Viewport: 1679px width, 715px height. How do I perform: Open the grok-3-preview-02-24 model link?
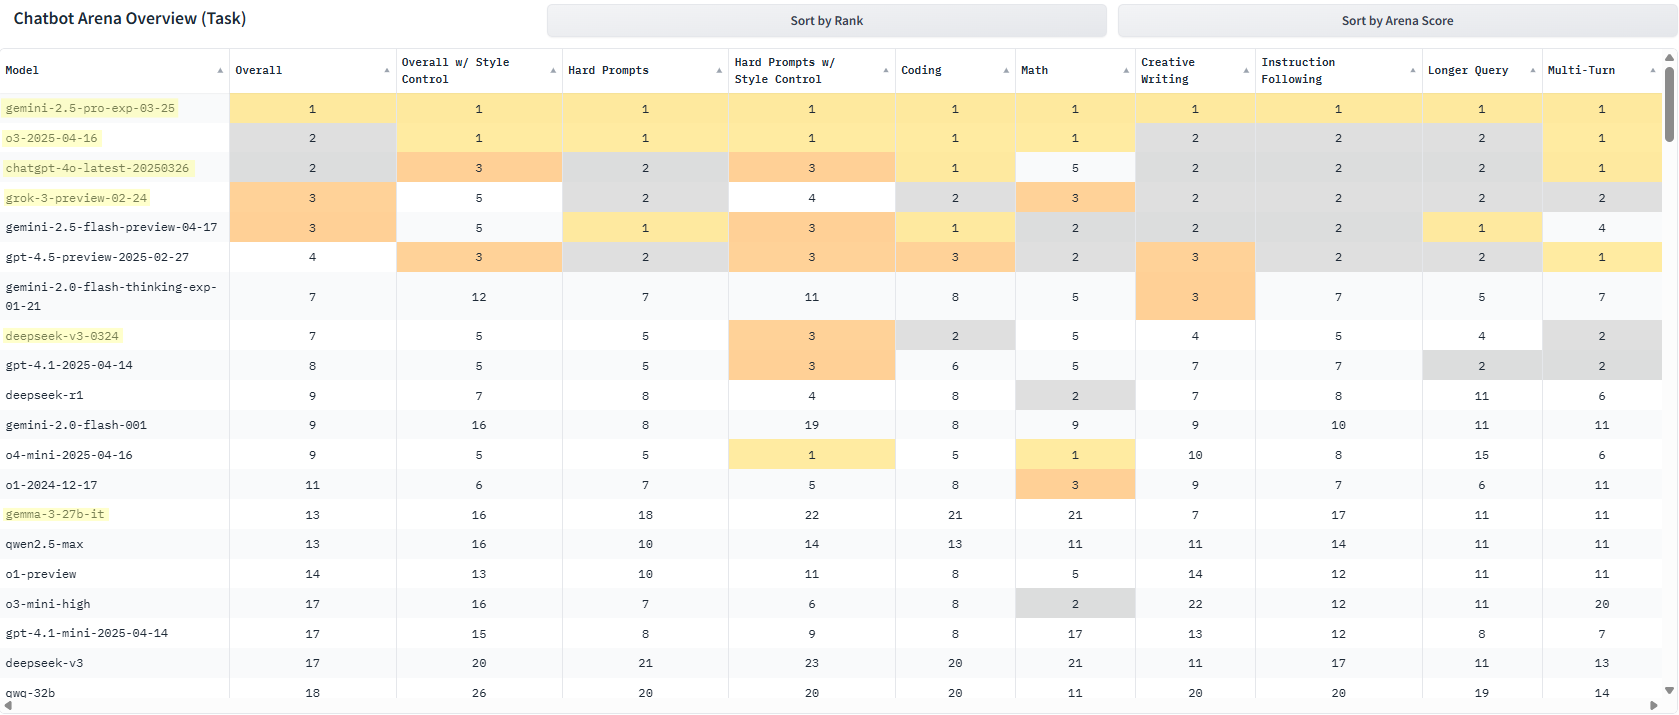(x=76, y=198)
